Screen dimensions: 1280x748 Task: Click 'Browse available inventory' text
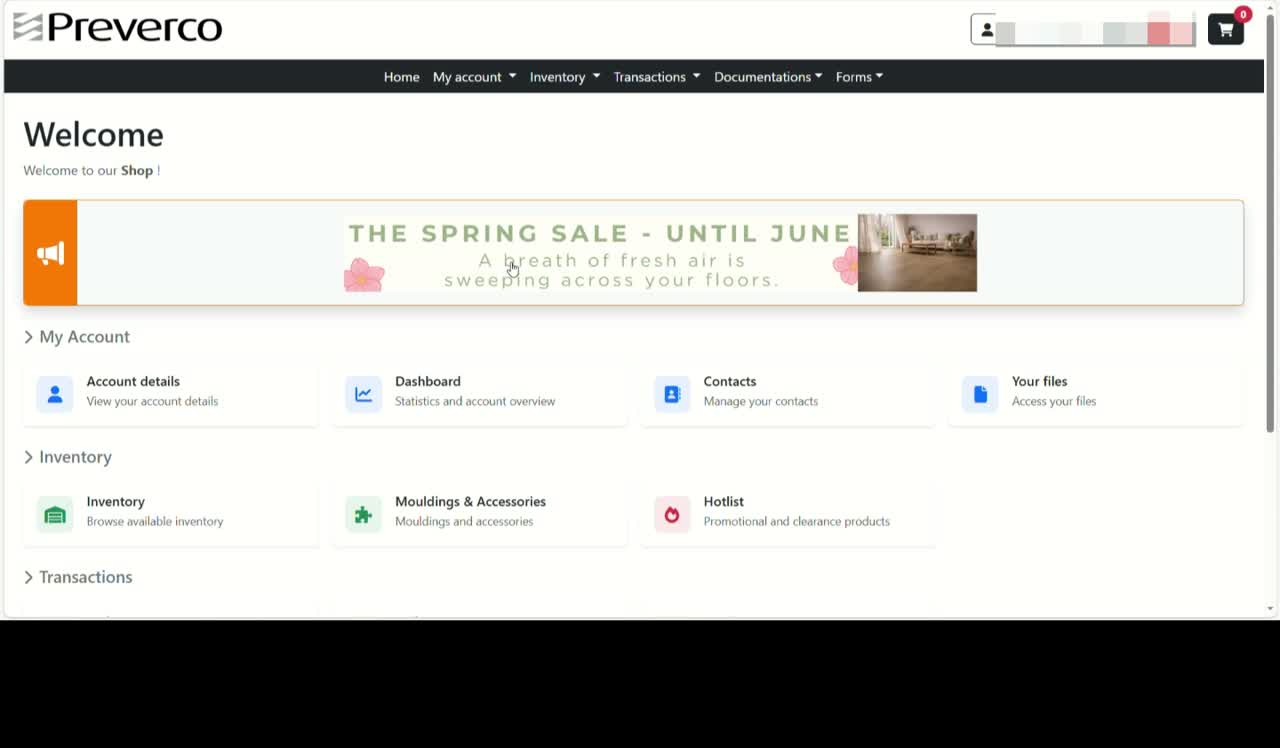tap(154, 521)
